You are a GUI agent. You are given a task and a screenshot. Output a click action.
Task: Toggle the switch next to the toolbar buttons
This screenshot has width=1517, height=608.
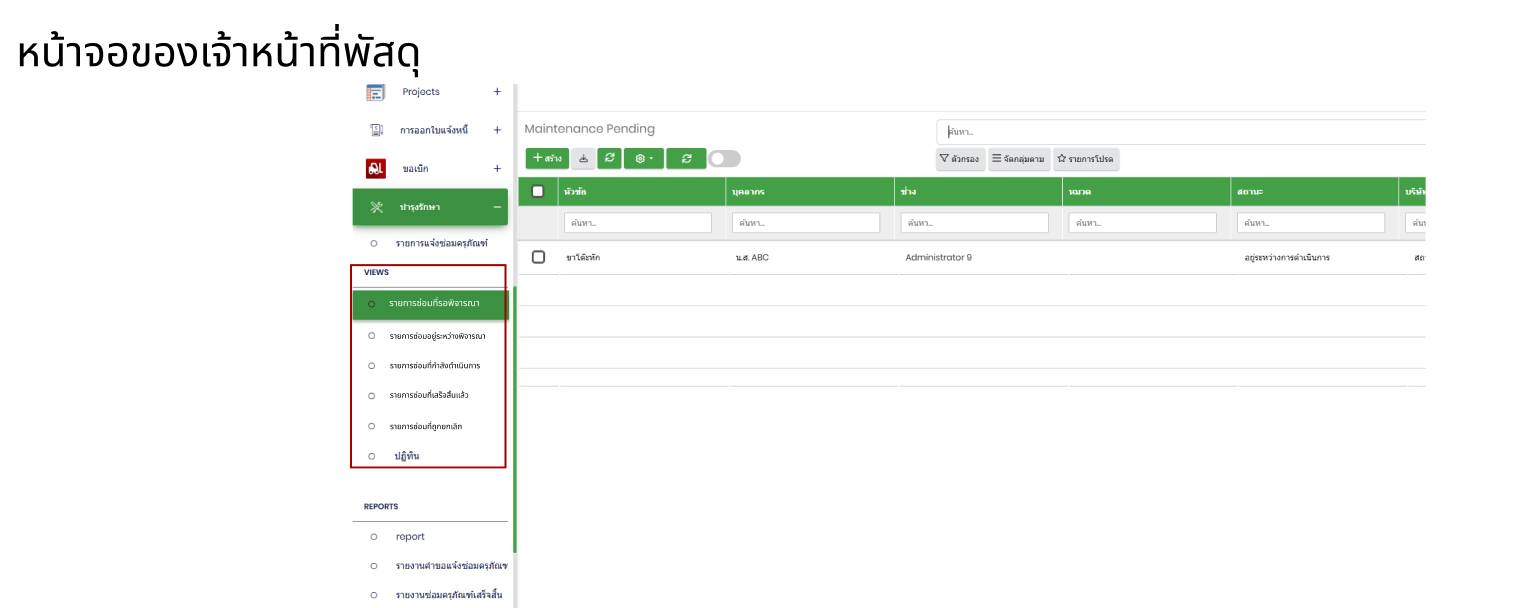(724, 158)
